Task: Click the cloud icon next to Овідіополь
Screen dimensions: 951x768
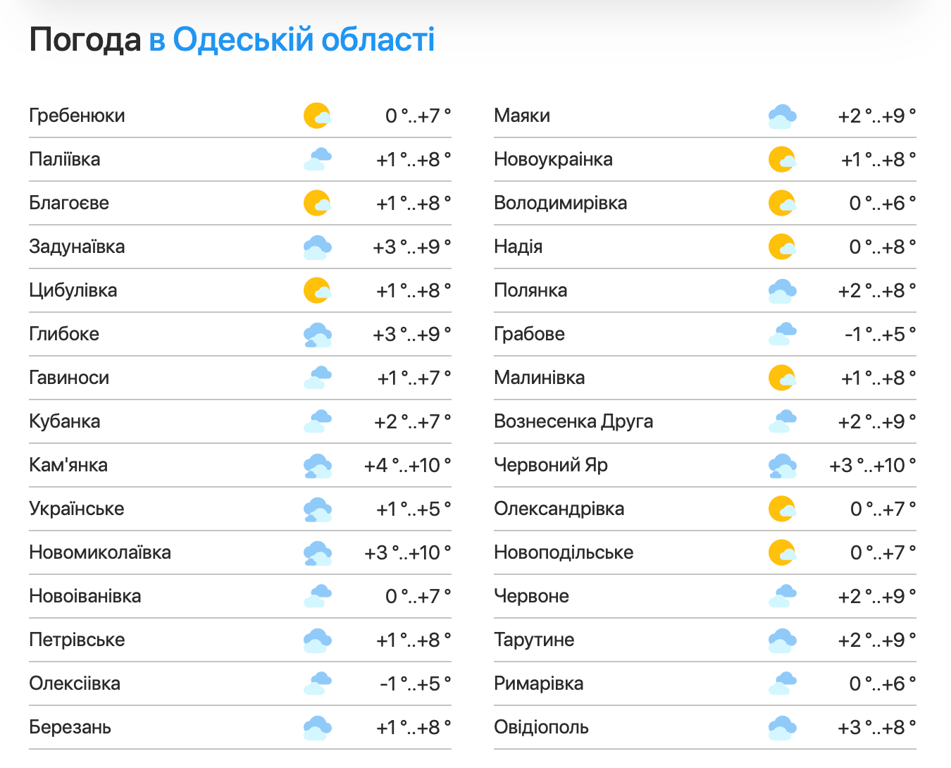Action: 782,728
